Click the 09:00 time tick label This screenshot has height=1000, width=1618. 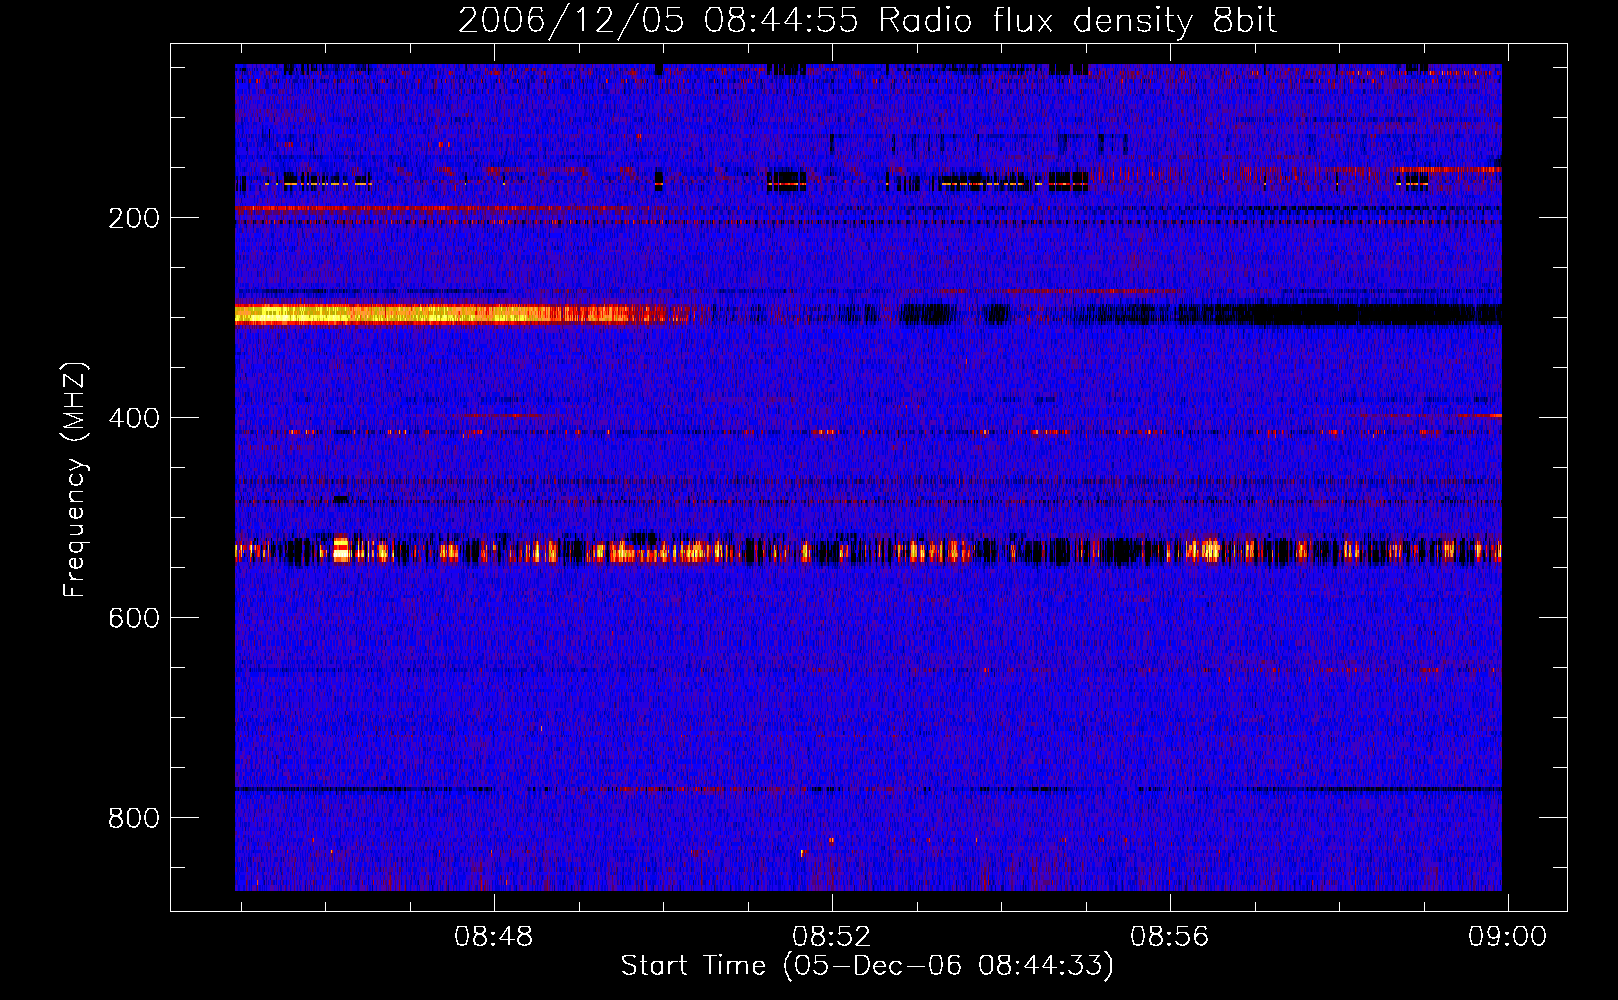pos(1508,937)
